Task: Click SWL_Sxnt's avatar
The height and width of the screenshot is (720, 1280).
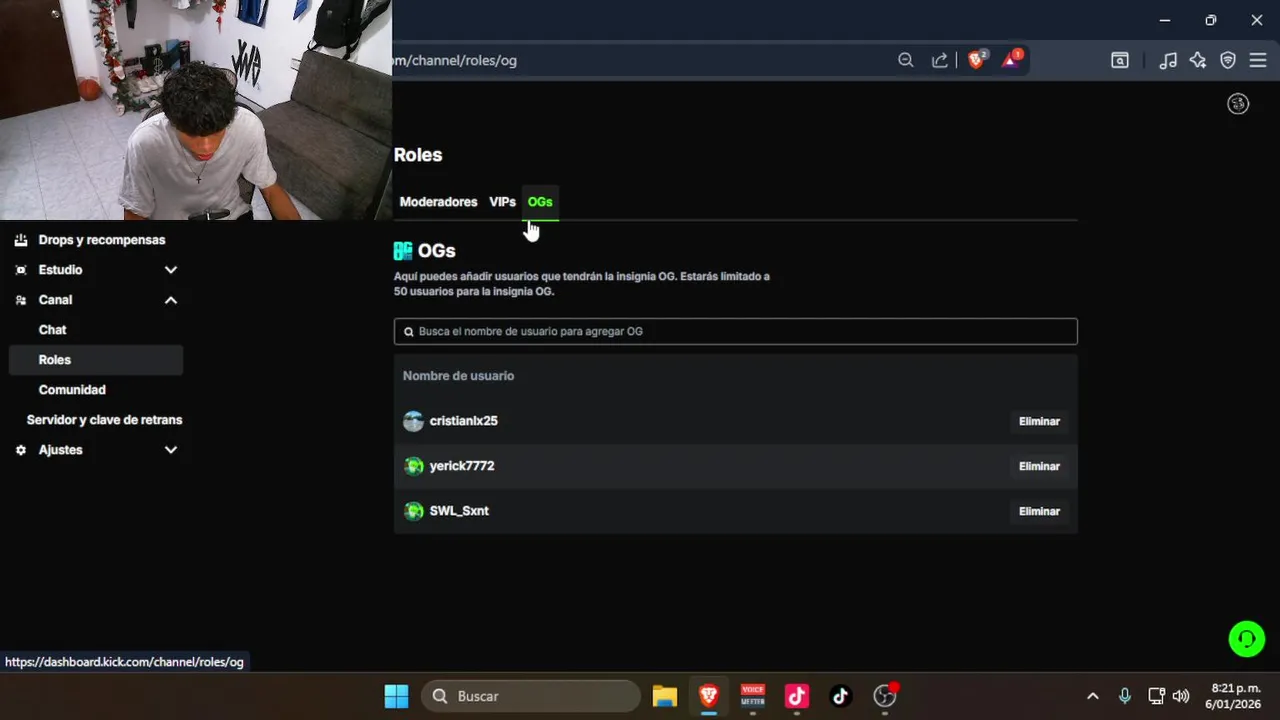Action: [x=413, y=511]
